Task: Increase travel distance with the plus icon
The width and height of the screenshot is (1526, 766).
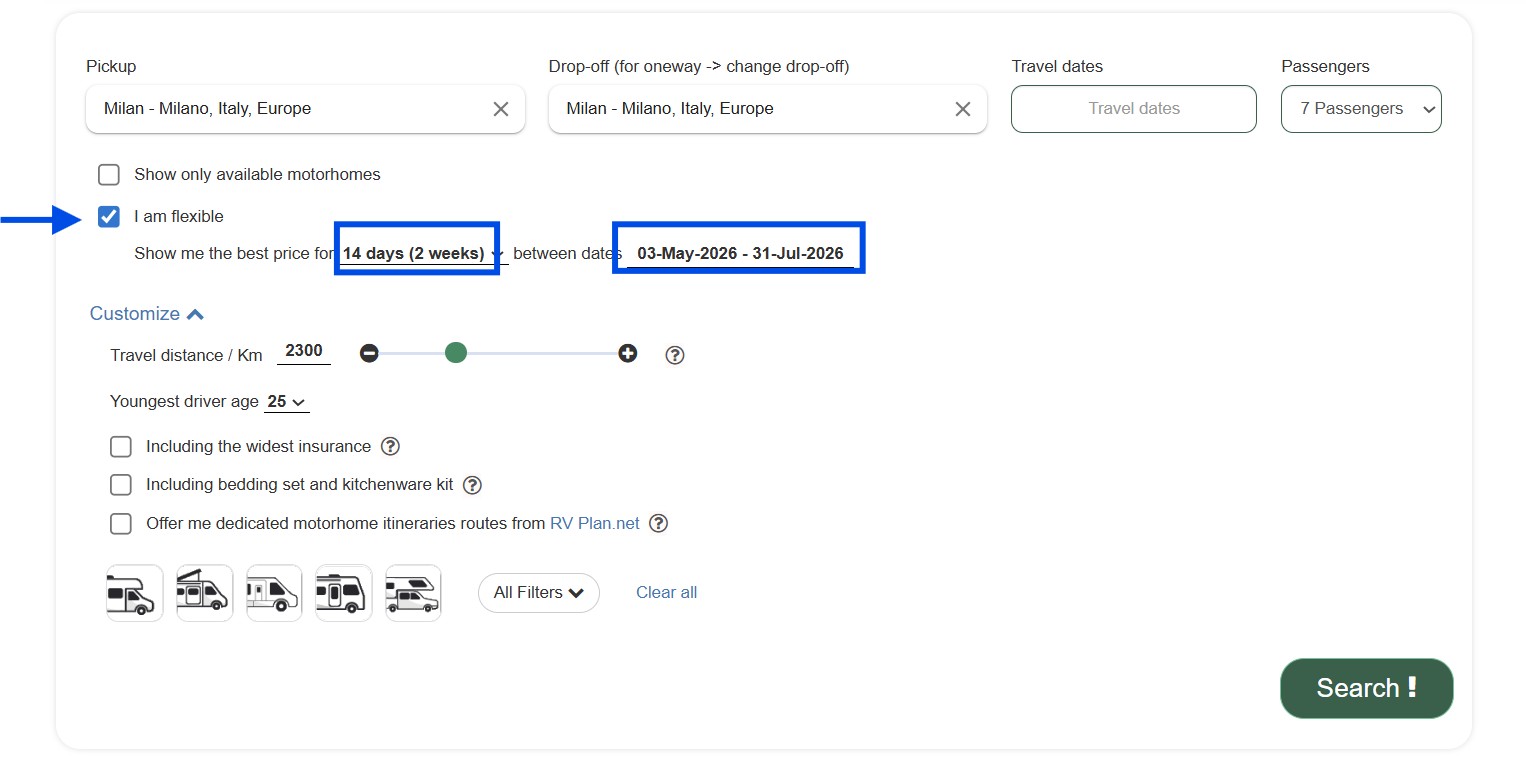Action: pos(627,353)
